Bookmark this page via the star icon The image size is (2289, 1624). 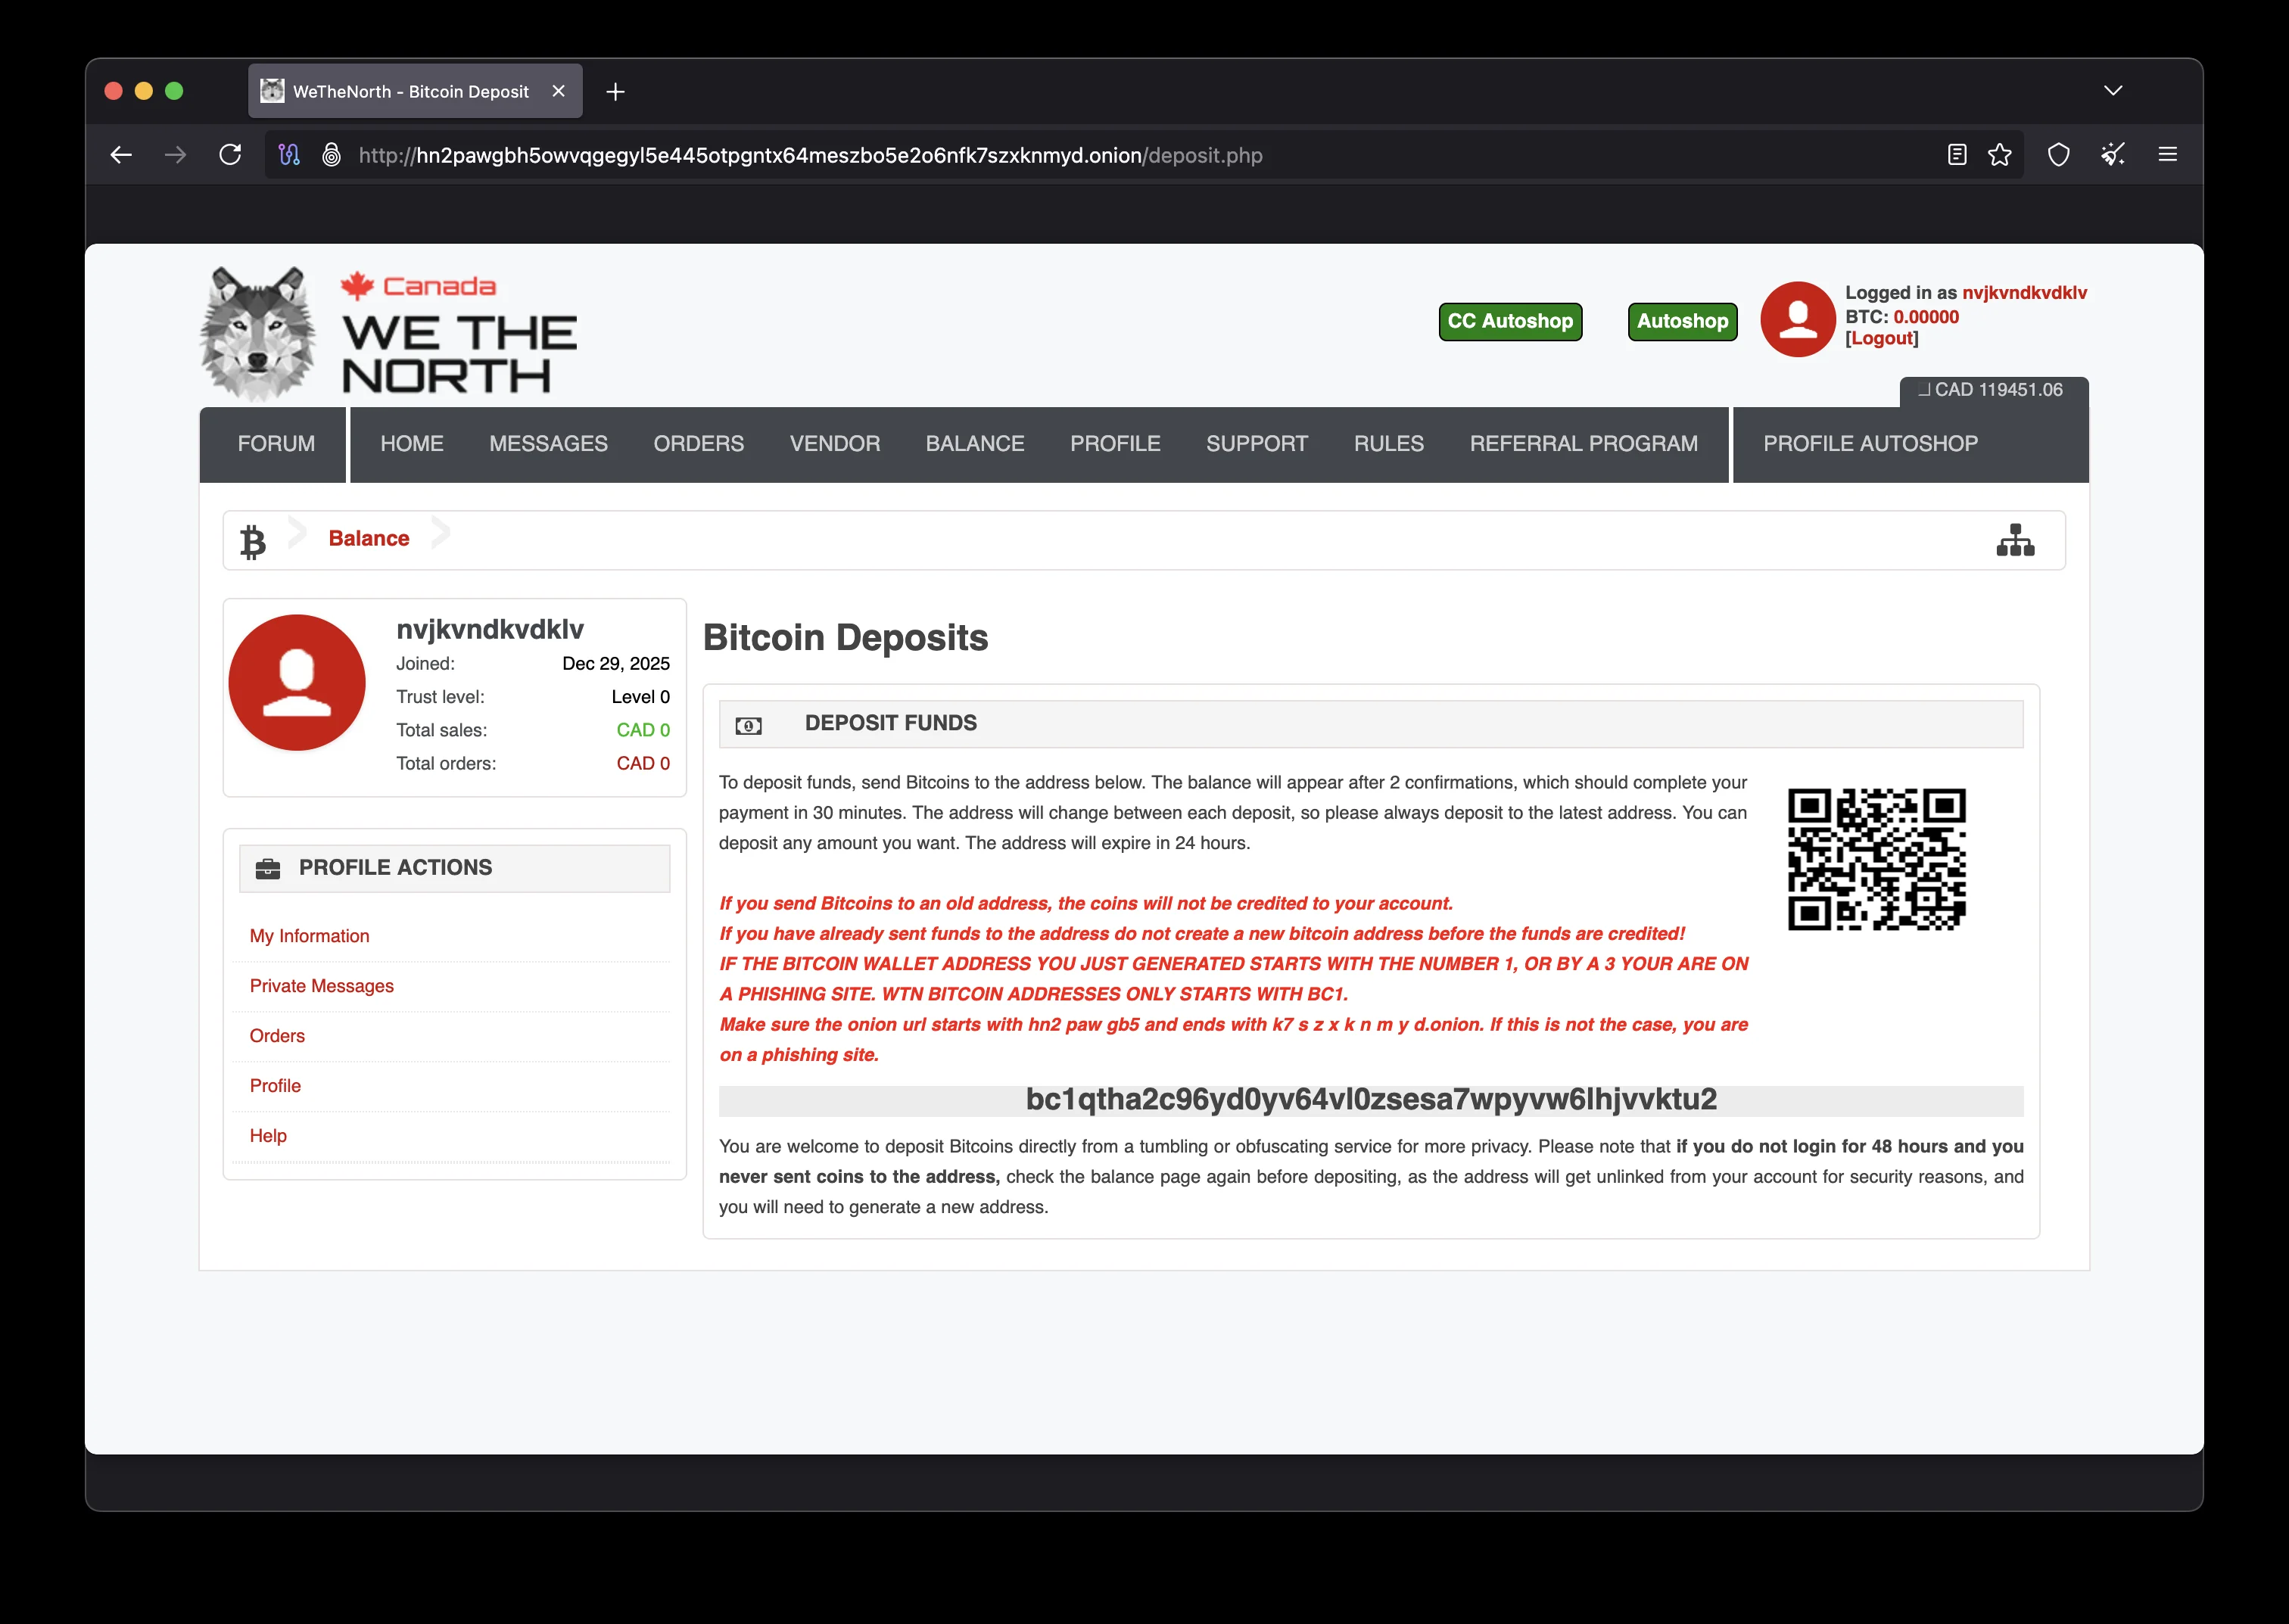(1998, 155)
